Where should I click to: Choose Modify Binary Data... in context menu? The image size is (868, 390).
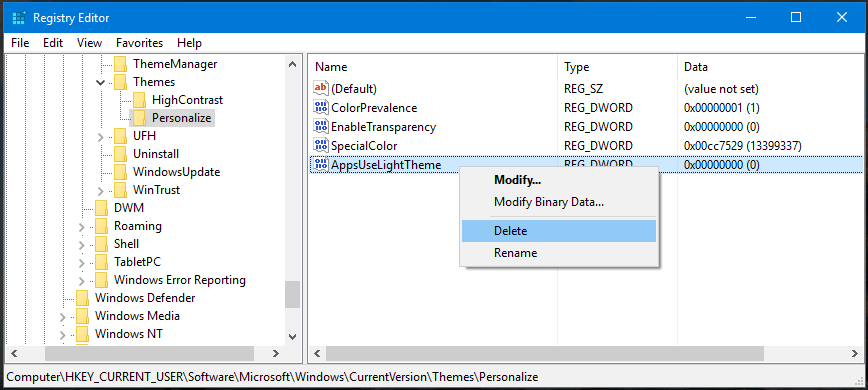pyautogui.click(x=559, y=202)
